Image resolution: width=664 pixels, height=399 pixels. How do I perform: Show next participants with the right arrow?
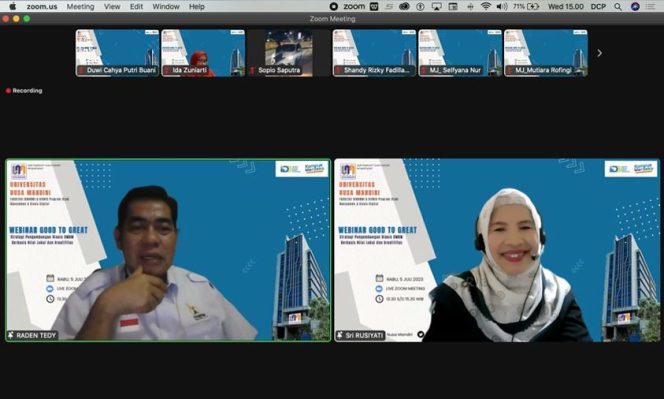(x=599, y=53)
